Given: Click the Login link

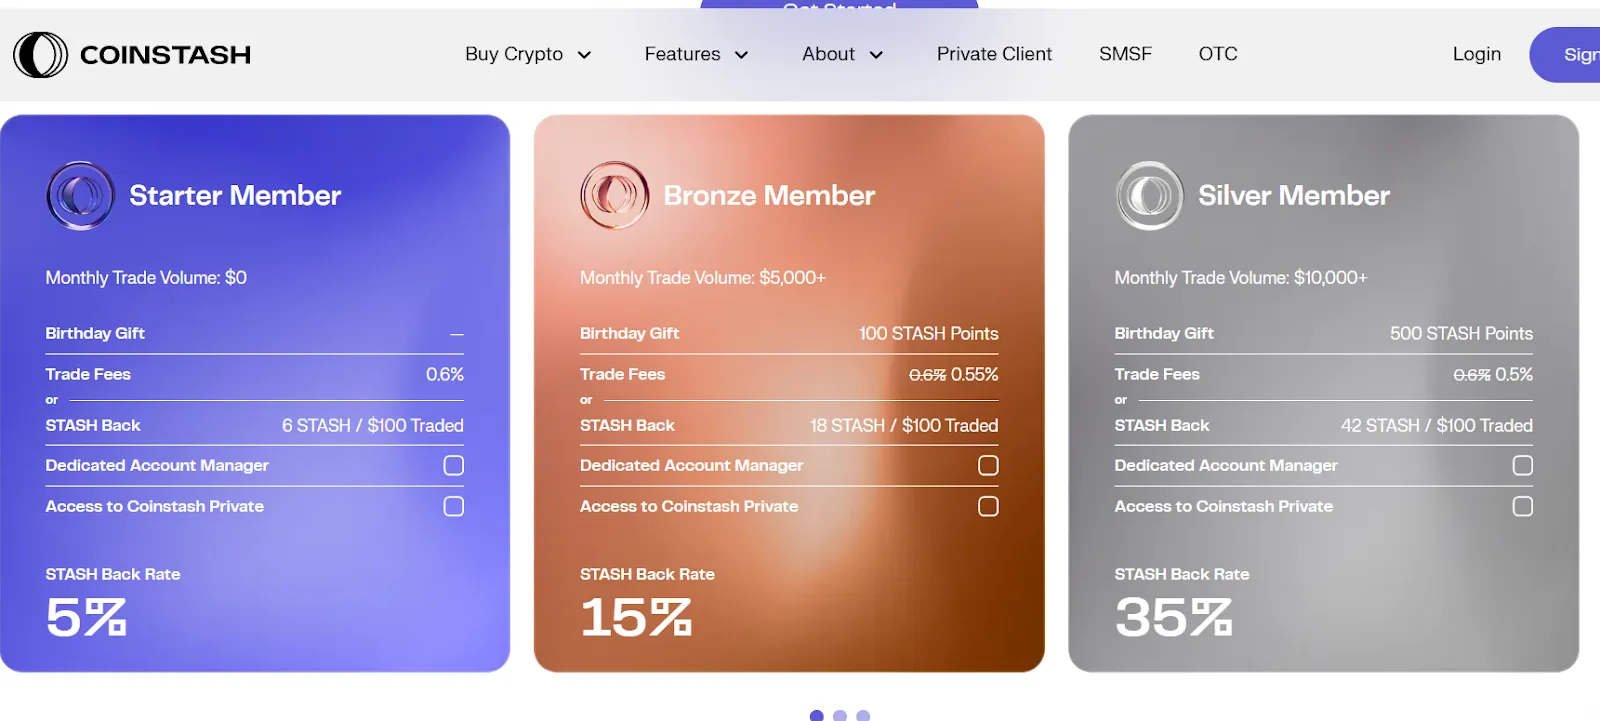Looking at the screenshot, I should (1477, 54).
